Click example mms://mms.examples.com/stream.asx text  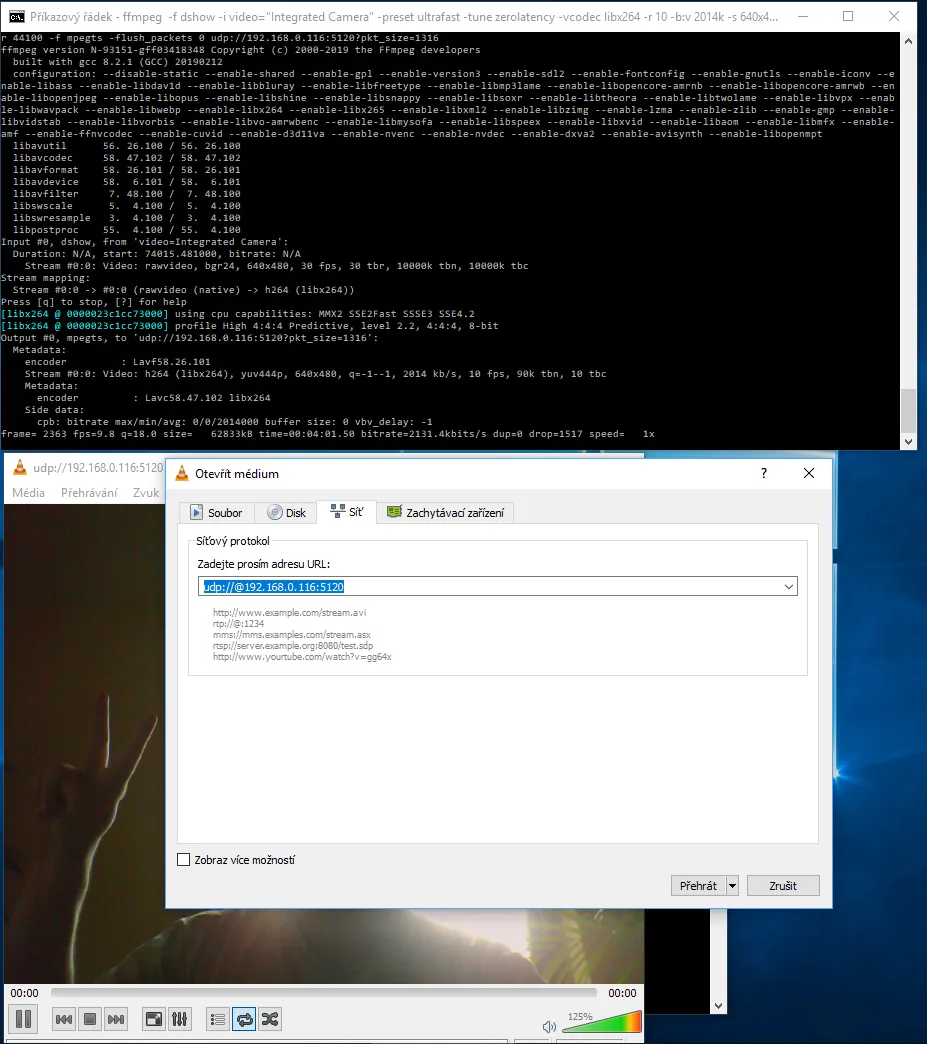tap(292, 635)
